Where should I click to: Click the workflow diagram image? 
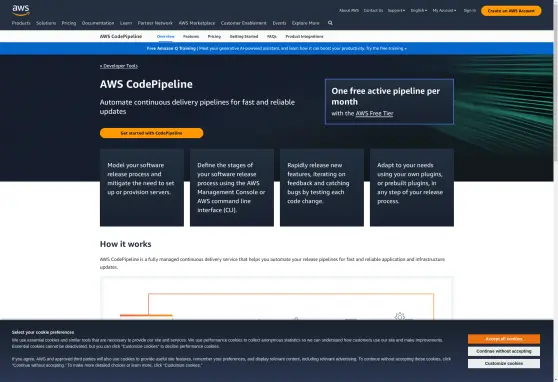(277, 298)
